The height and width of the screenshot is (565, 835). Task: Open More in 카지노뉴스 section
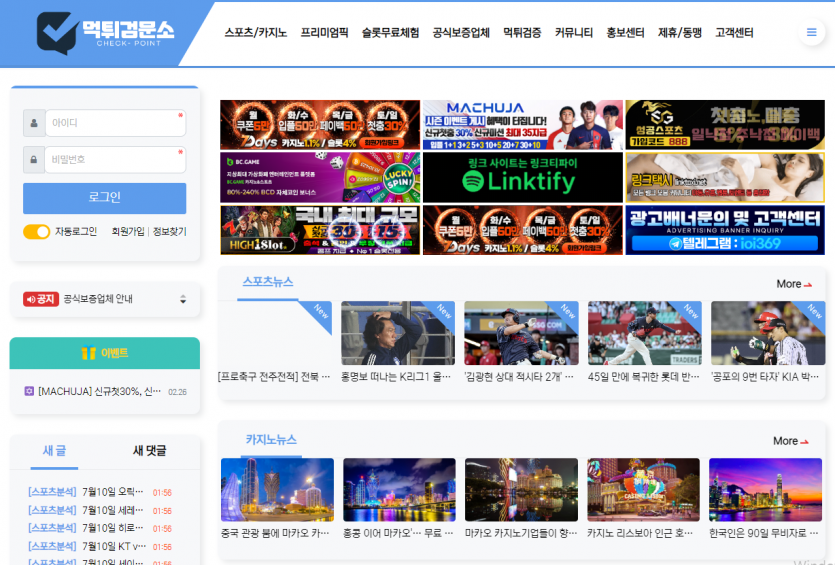pyautogui.click(x=790, y=441)
